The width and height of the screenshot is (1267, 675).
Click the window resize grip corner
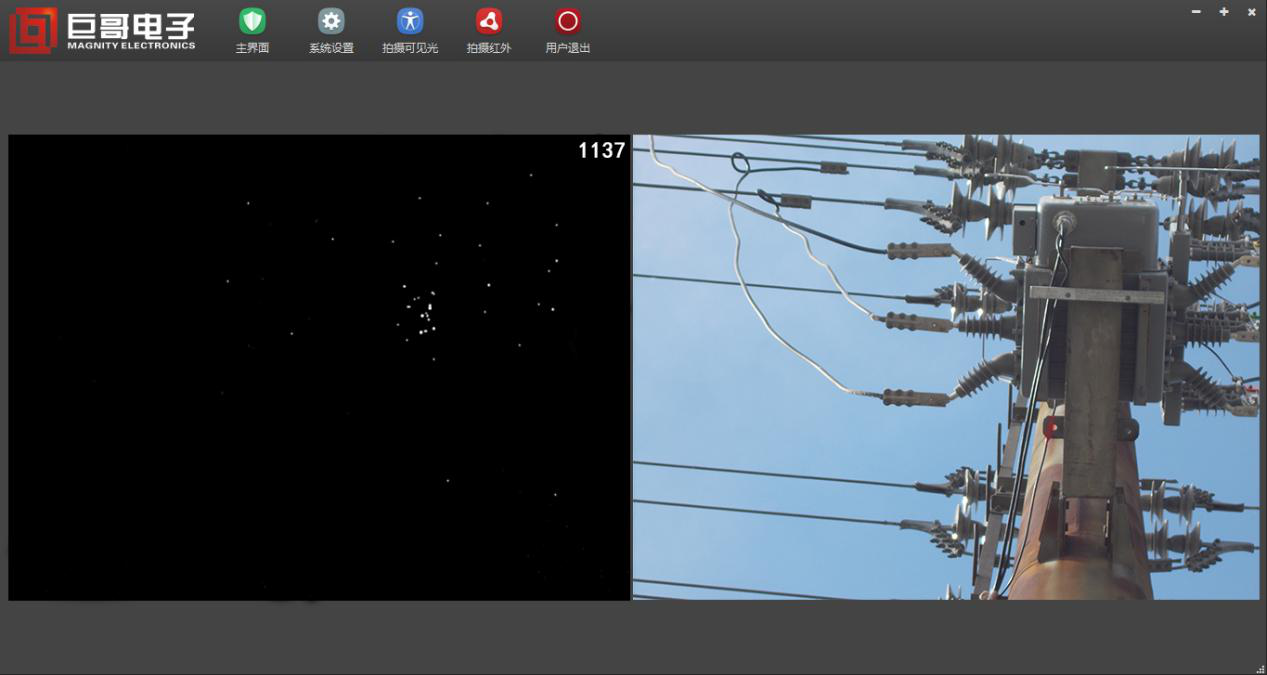click(x=1260, y=668)
